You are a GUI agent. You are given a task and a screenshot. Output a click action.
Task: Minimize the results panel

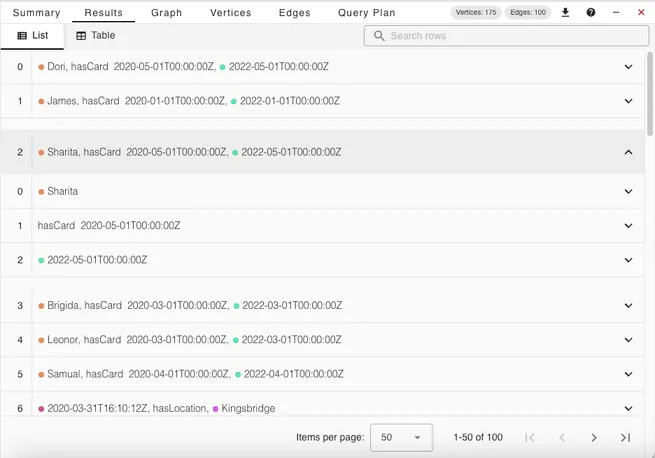click(x=616, y=13)
